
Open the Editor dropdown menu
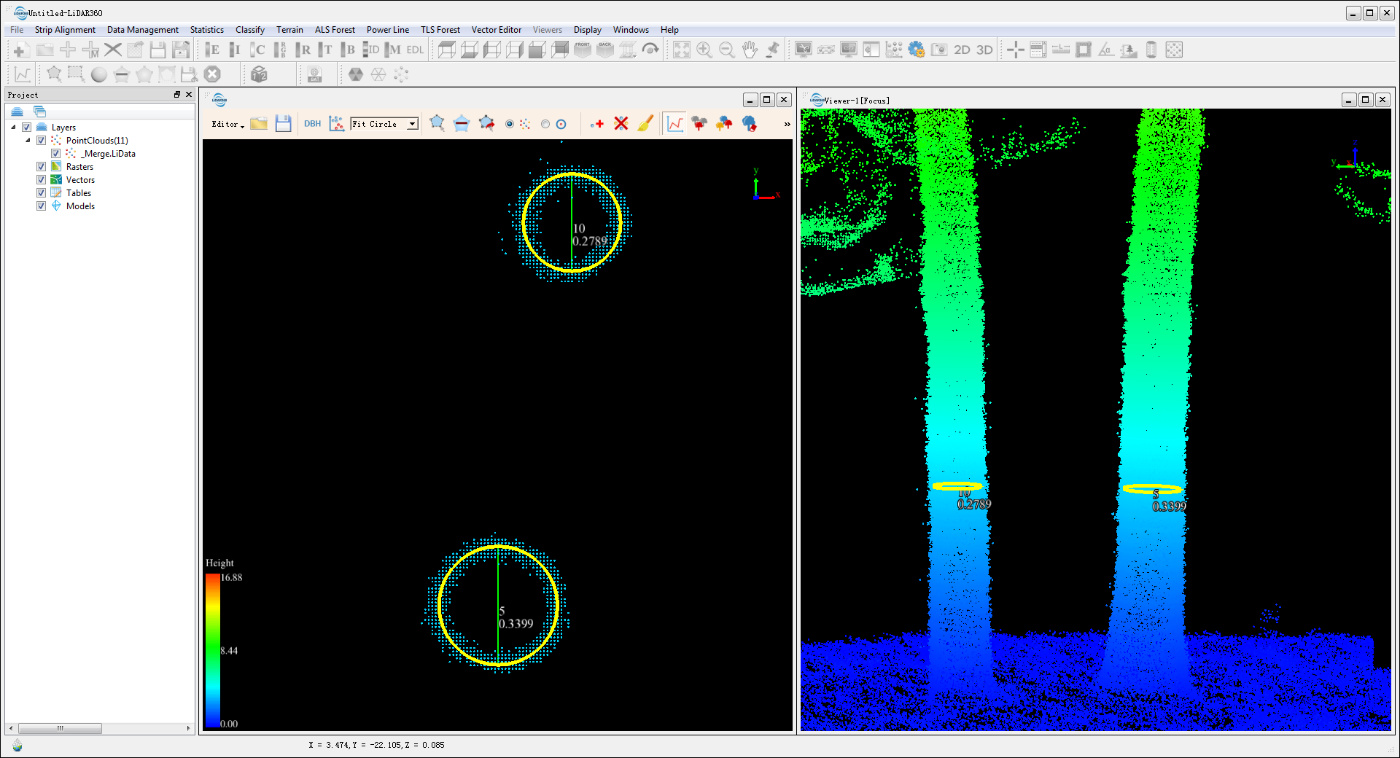click(x=227, y=124)
